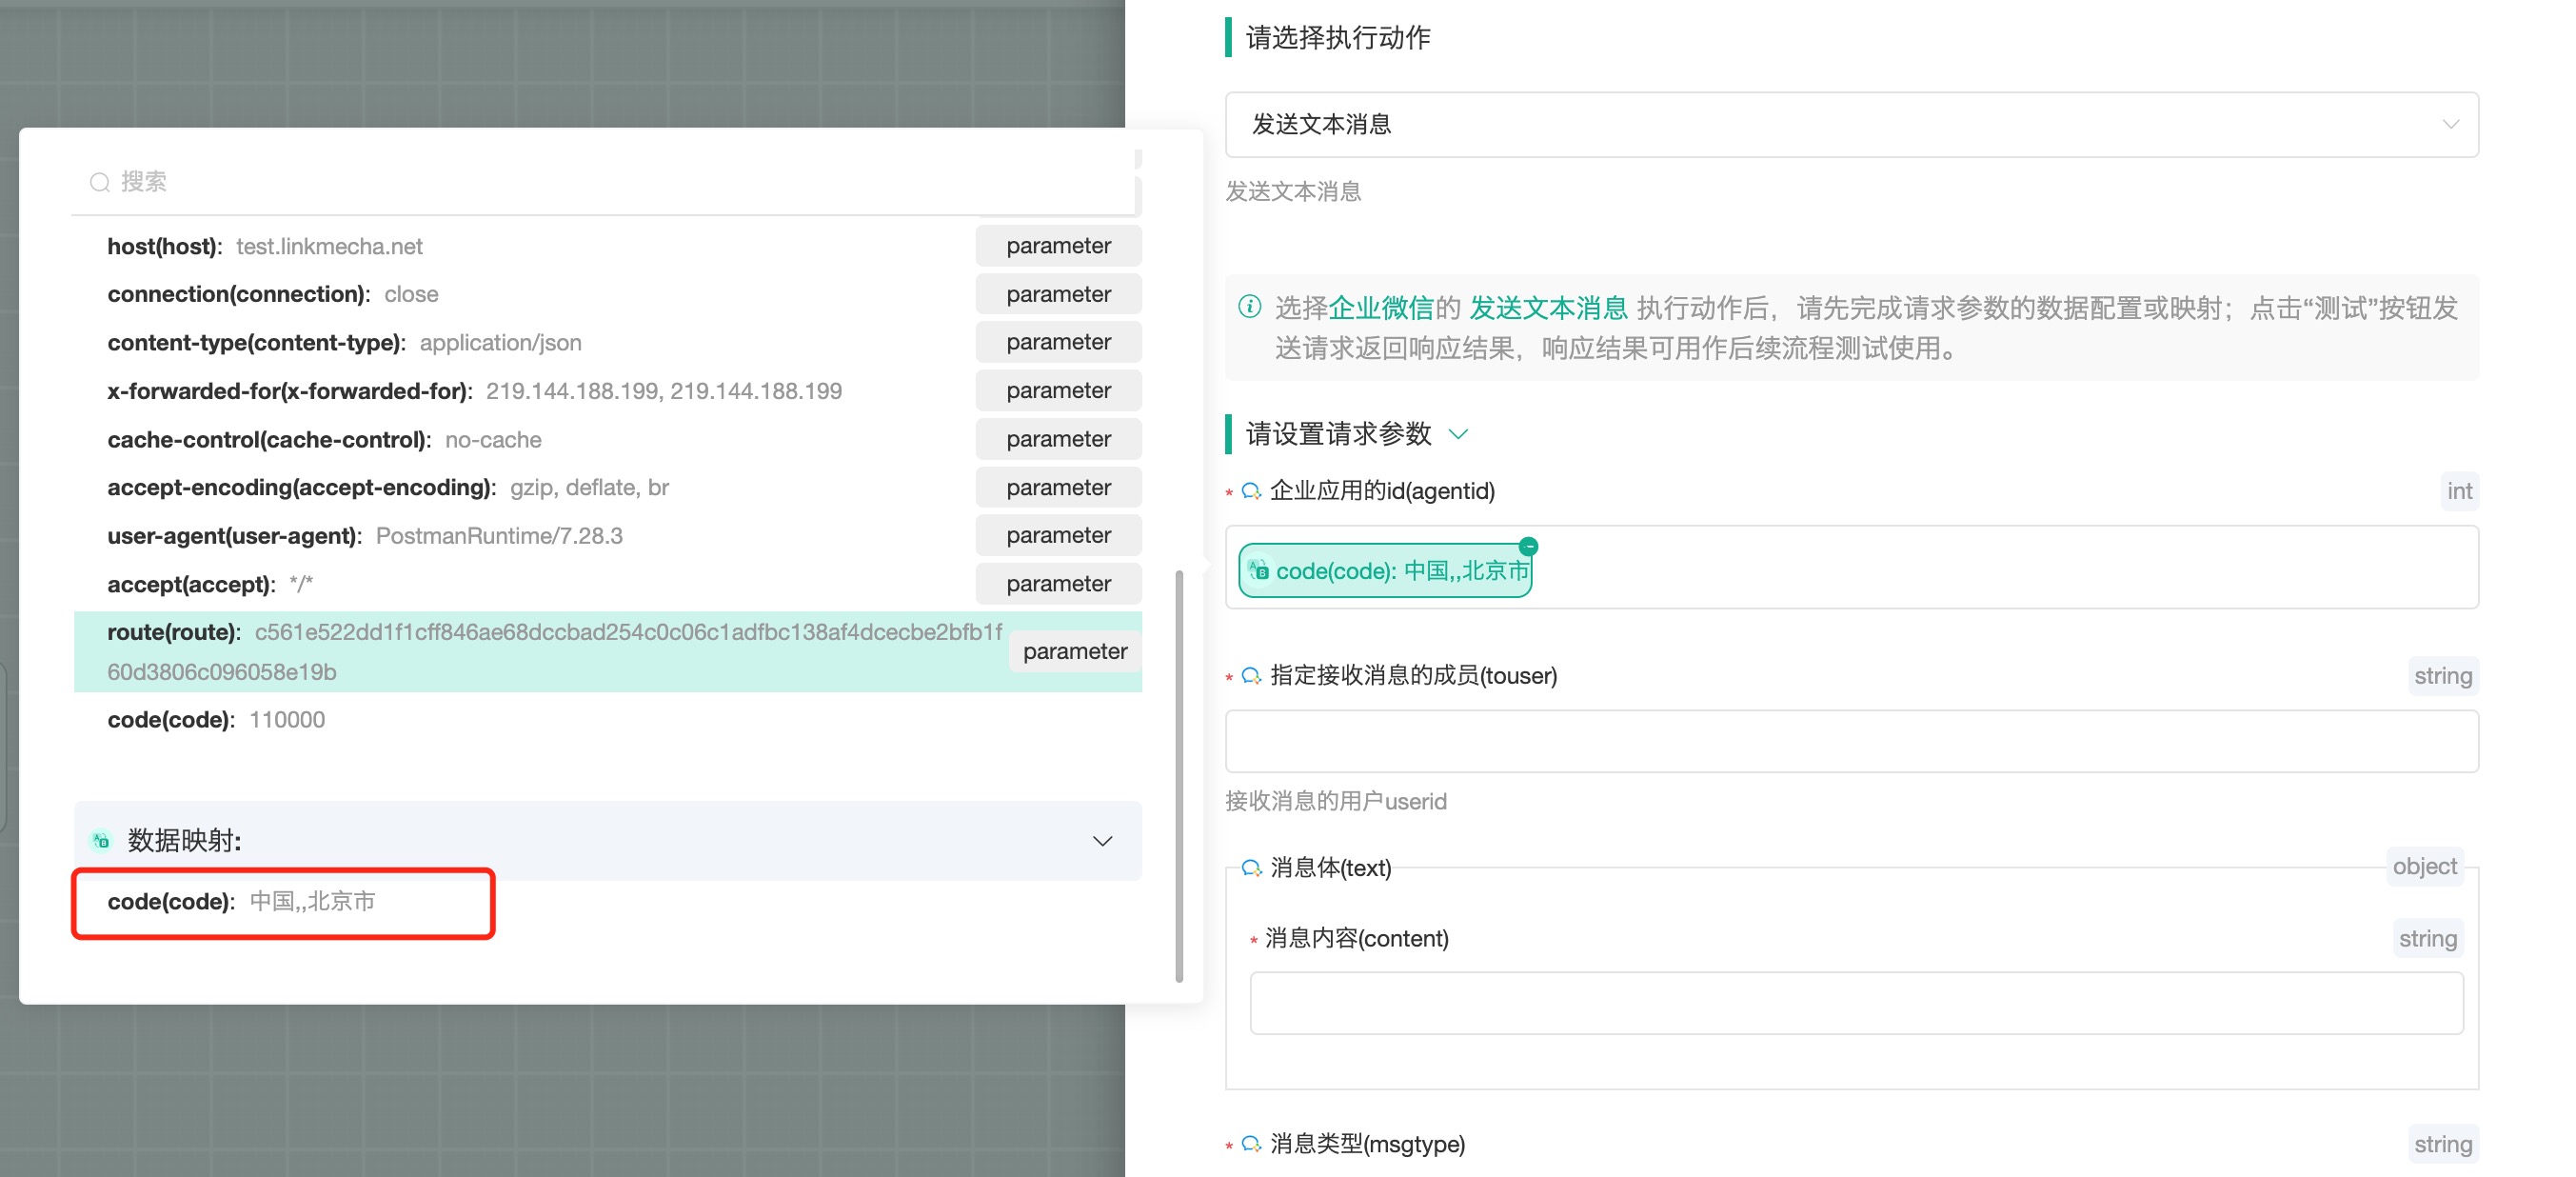The height and width of the screenshot is (1177, 2576).
Task: Click the green 发送文本消息 link in hint
Action: [1548, 308]
